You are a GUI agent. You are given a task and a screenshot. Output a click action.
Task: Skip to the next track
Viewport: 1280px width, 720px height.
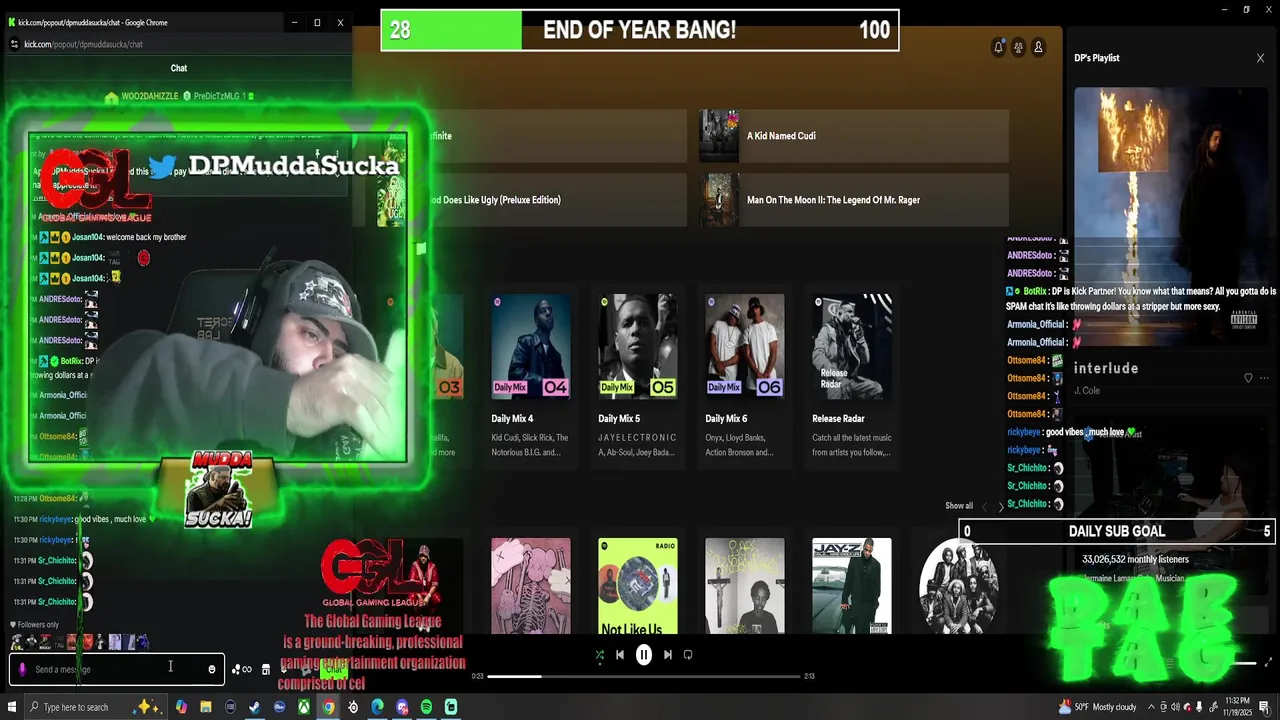pyautogui.click(x=668, y=655)
